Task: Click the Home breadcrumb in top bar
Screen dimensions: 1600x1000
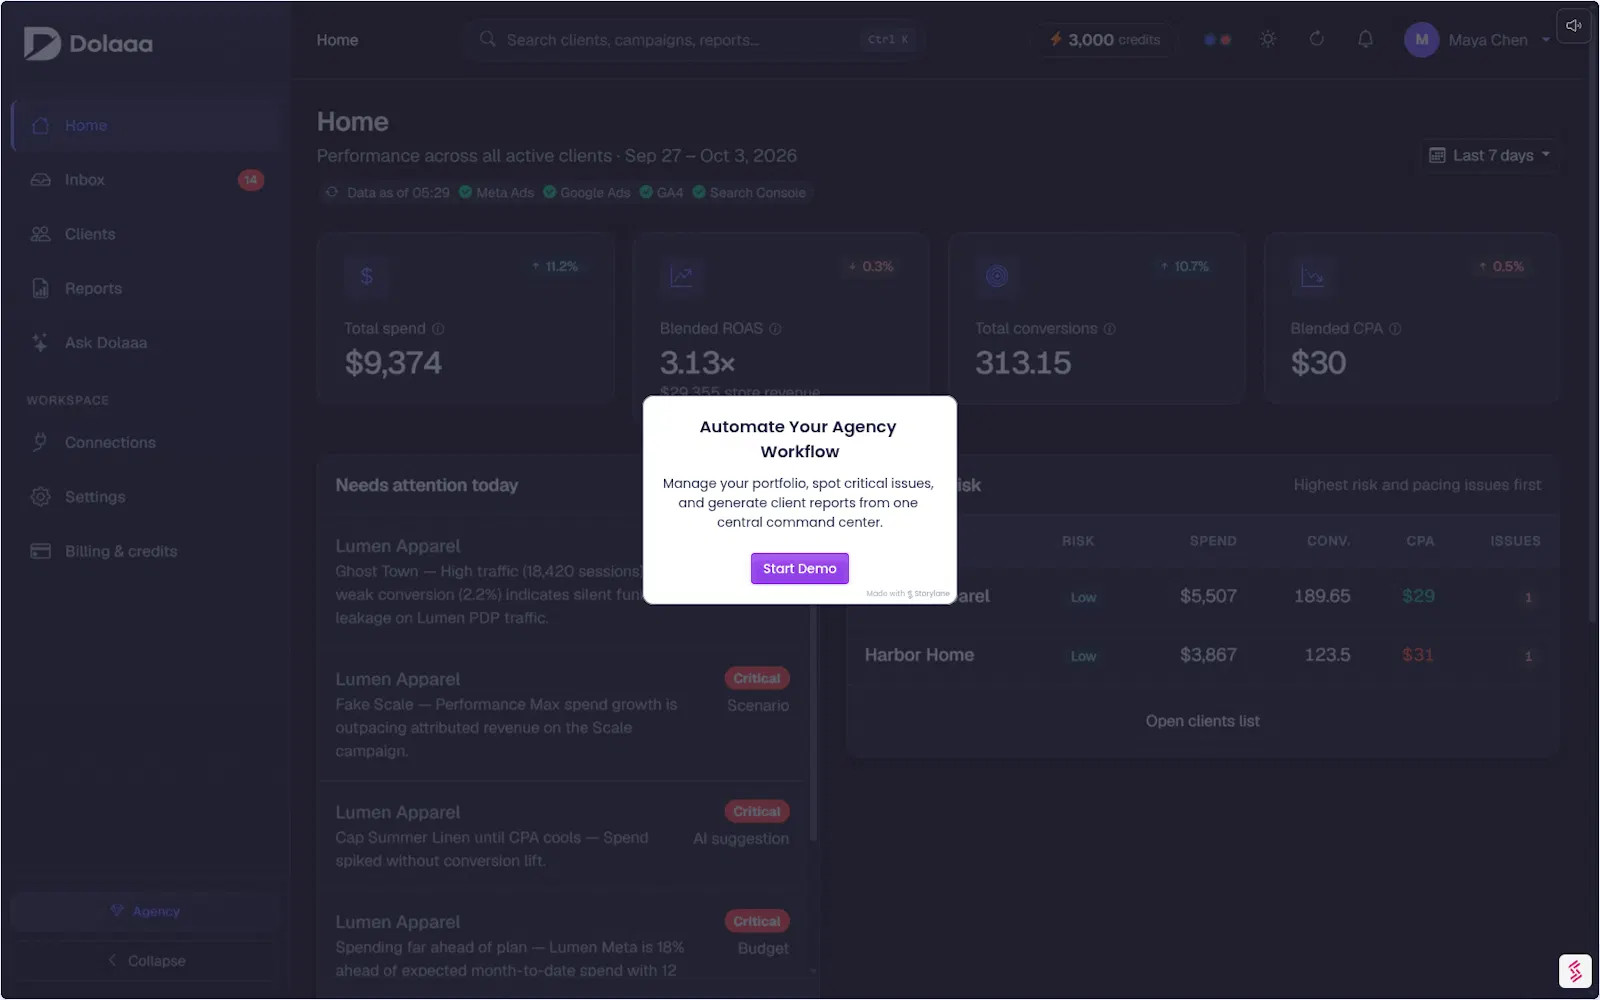Action: 337,40
